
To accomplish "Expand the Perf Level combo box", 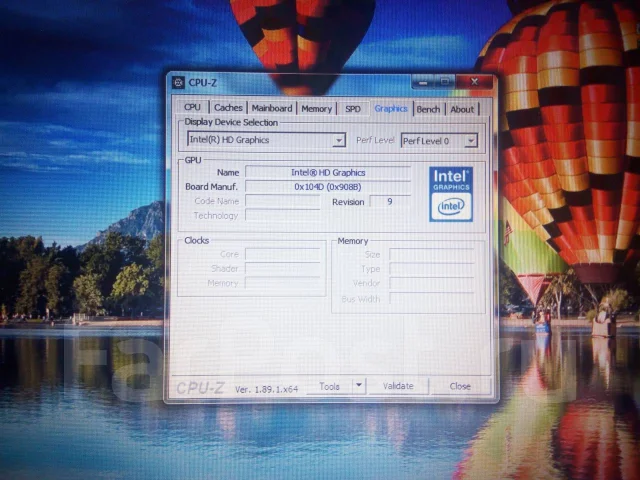I will 439,141.
